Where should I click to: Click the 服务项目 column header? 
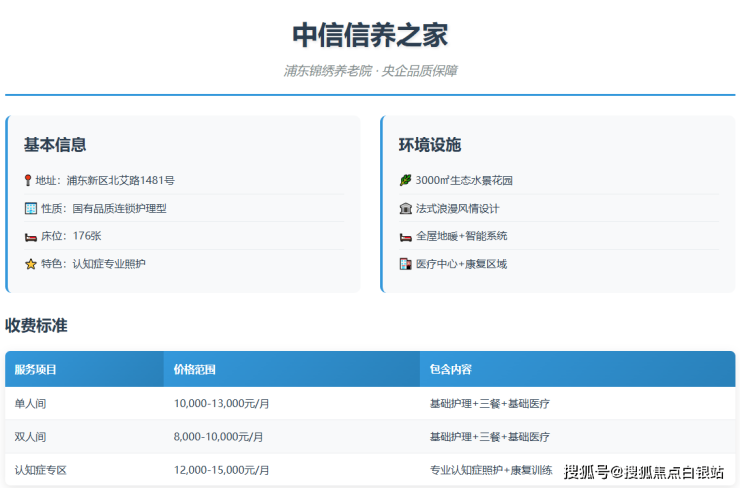36,370
